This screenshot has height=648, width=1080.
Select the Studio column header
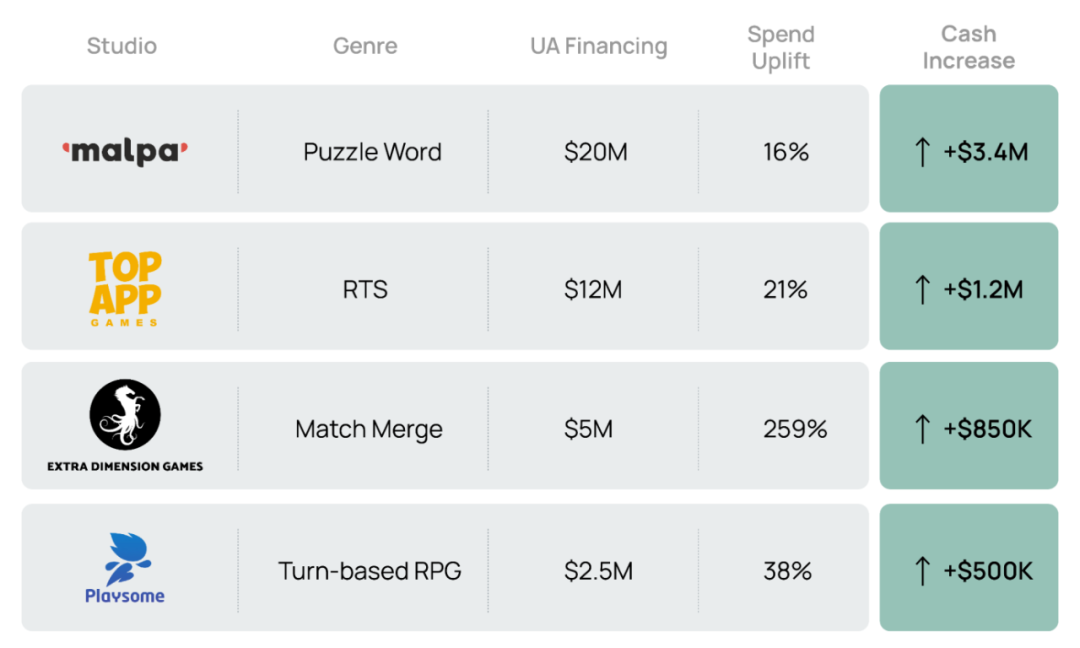[122, 46]
